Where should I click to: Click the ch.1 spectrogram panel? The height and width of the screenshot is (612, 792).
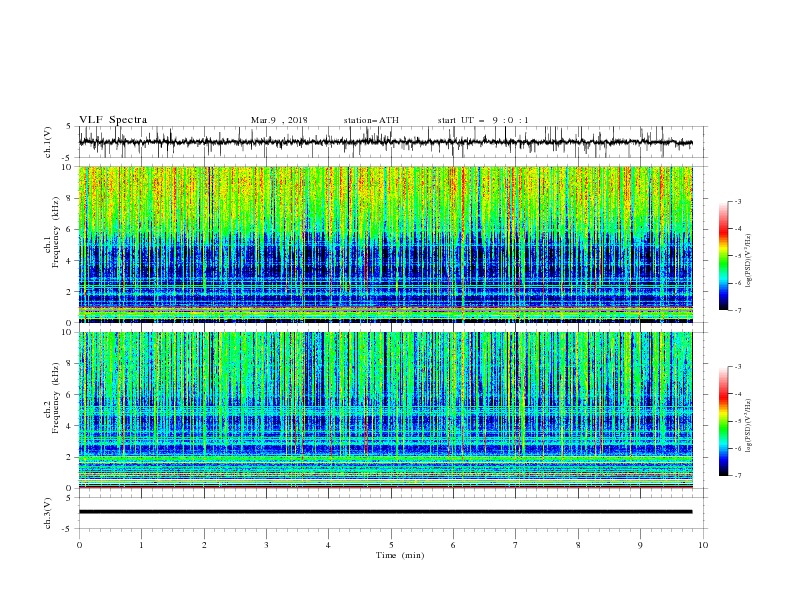[x=385, y=244]
